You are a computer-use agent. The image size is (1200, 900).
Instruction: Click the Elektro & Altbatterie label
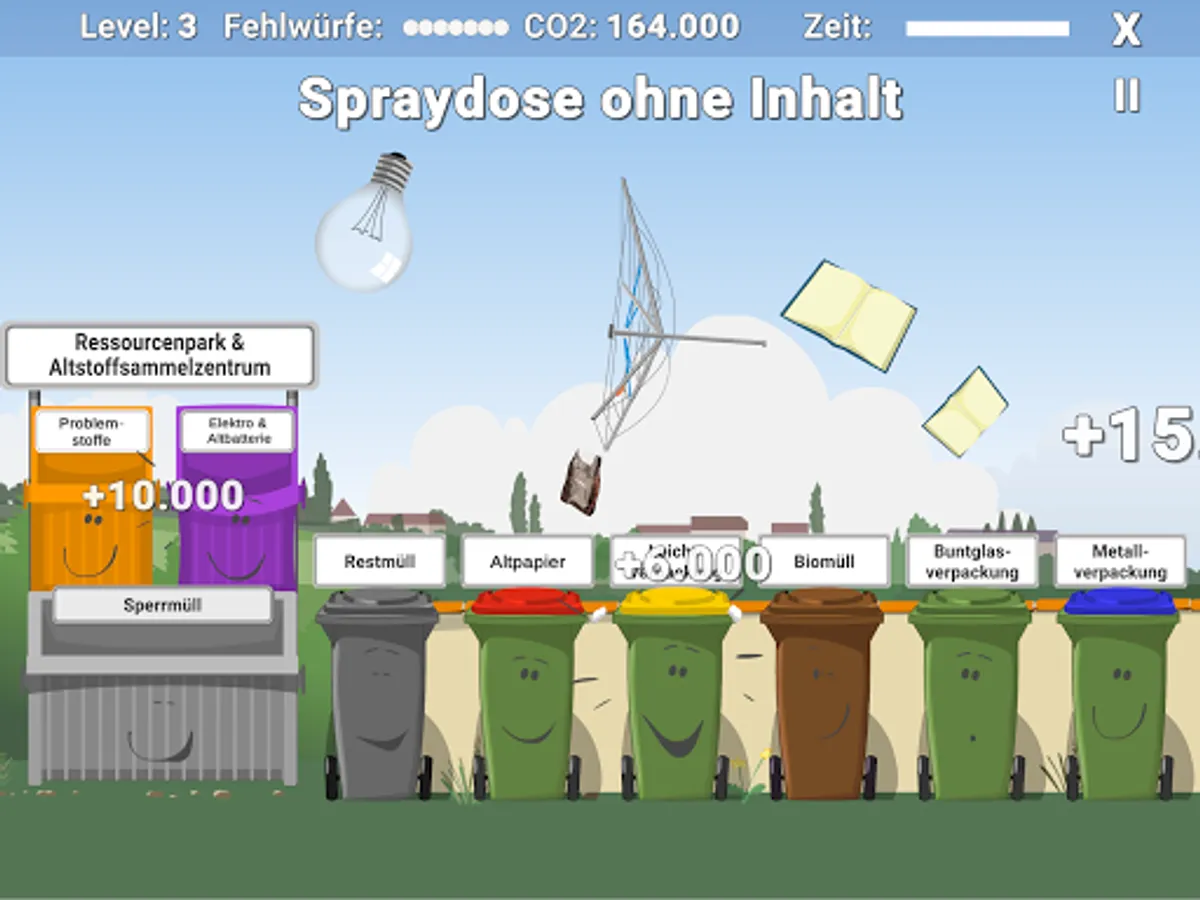pos(237,431)
